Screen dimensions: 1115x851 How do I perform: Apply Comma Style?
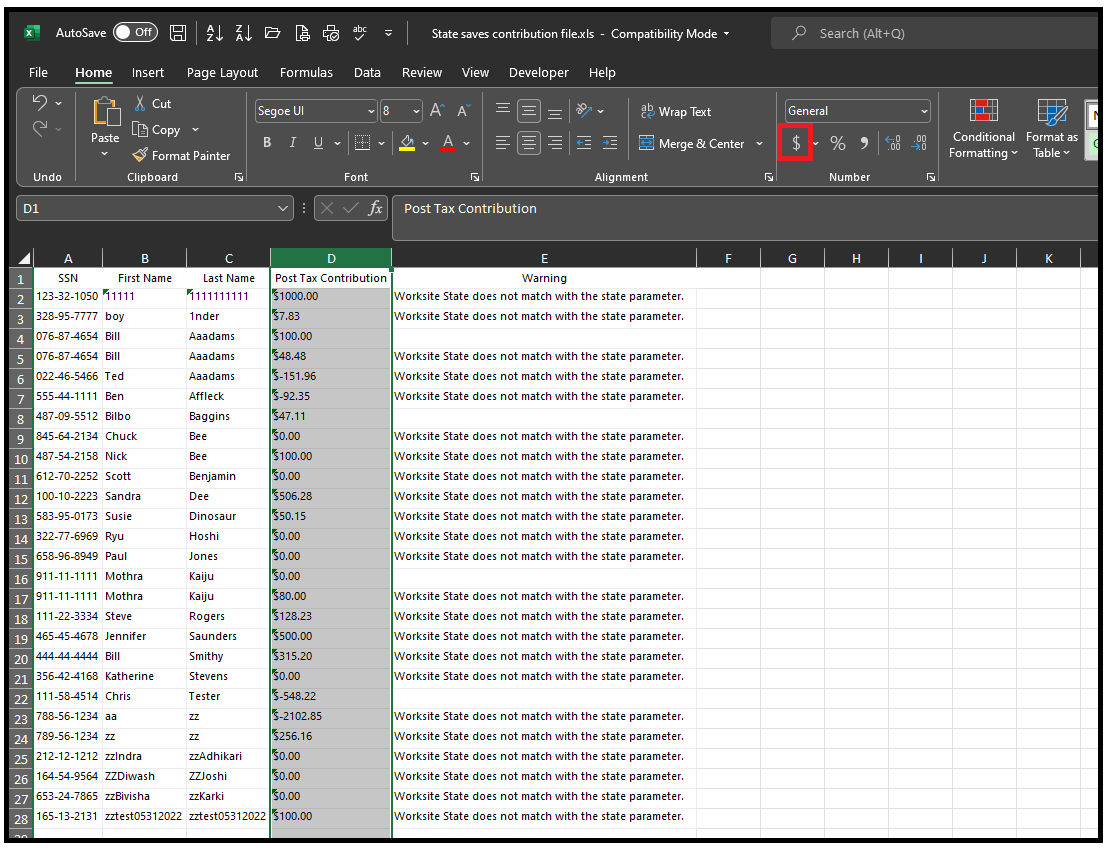coord(864,143)
